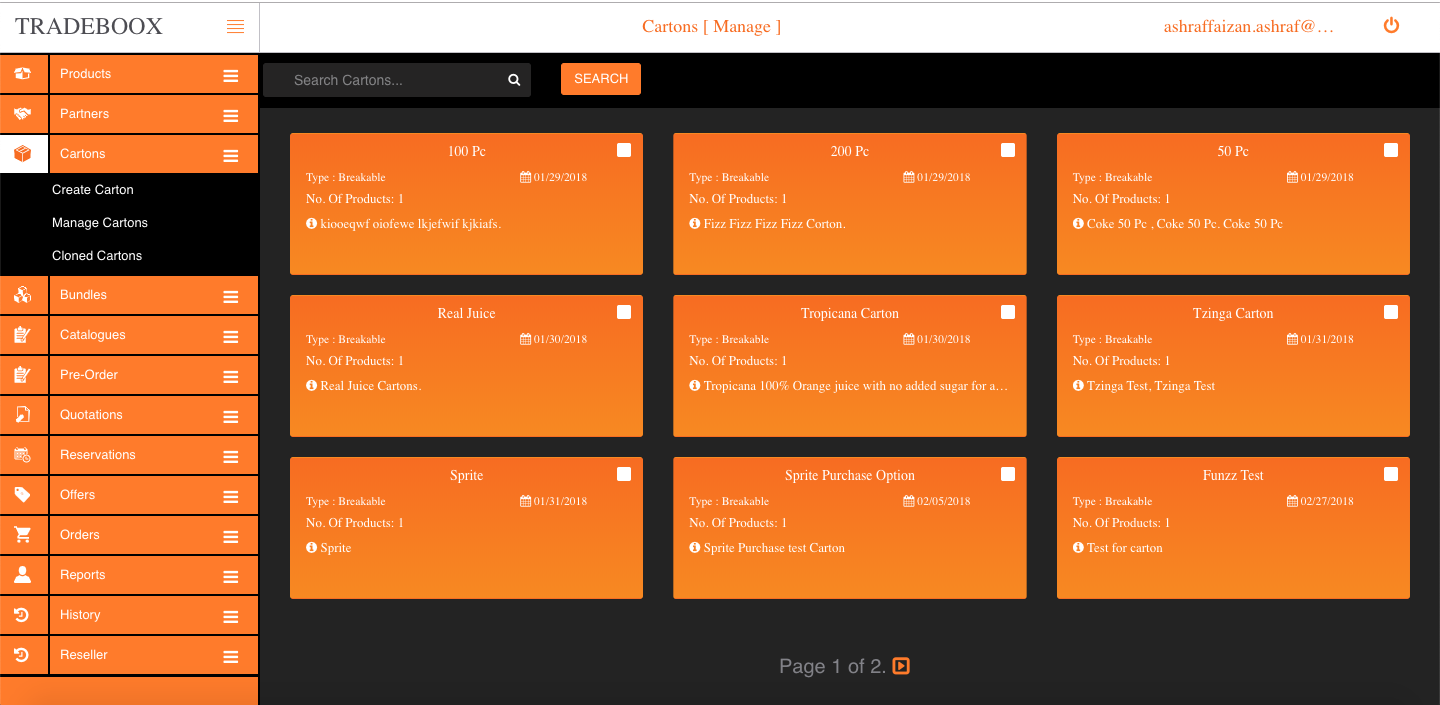Click calendar icon on Tzinga Carton card
1440x705 pixels.
tap(1293, 339)
